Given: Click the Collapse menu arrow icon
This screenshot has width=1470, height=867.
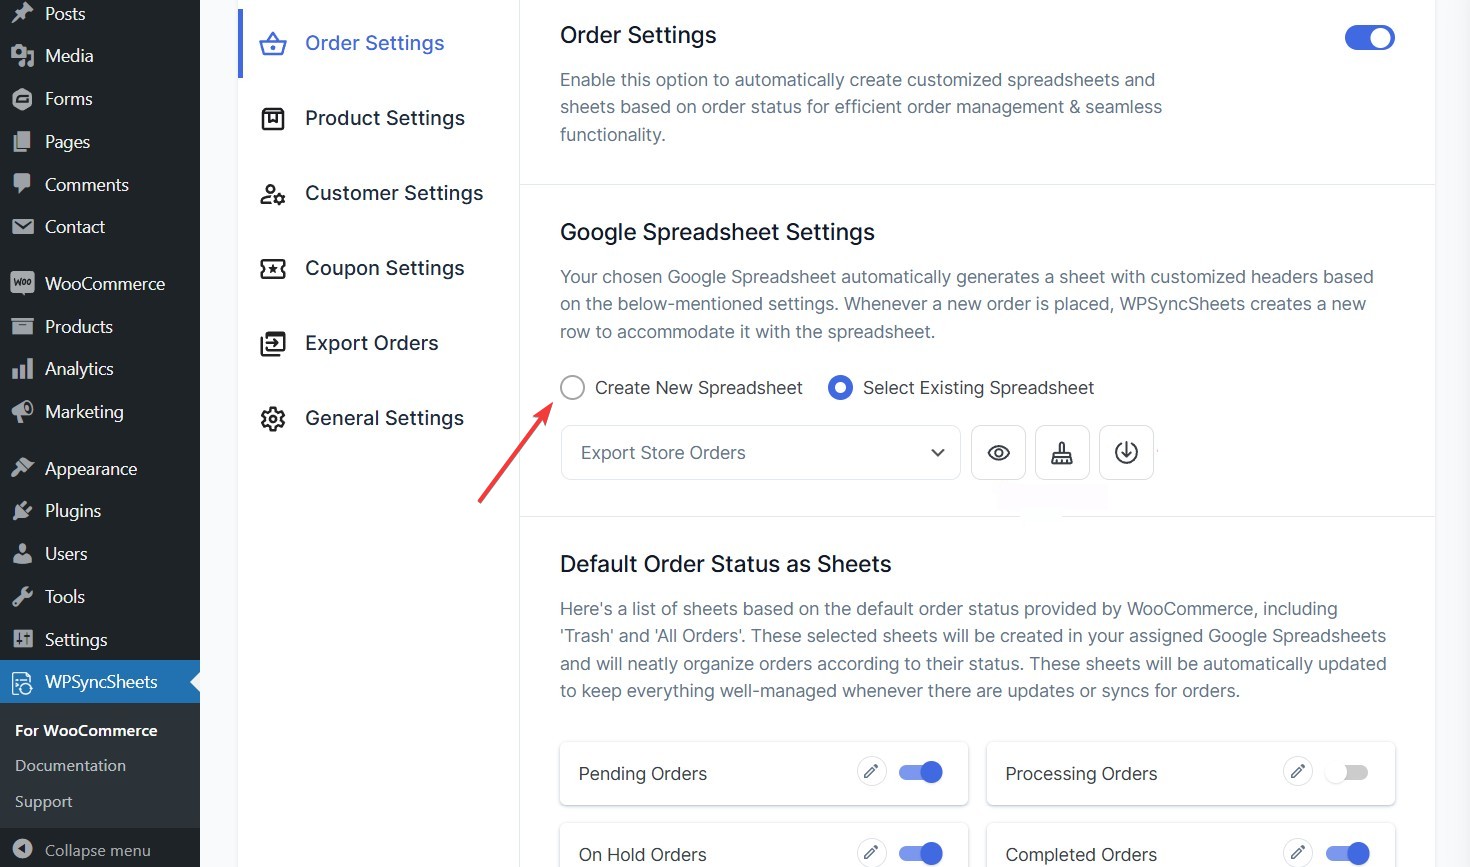Looking at the screenshot, I should click(22, 850).
